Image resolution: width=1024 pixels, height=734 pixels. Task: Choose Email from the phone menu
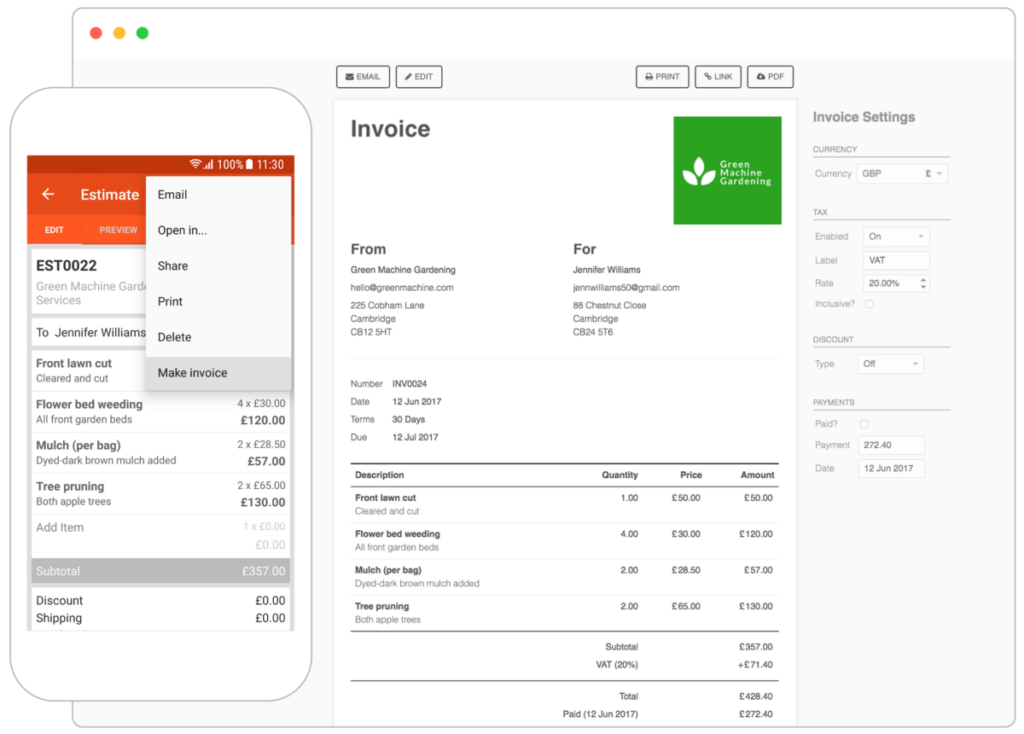pos(218,195)
